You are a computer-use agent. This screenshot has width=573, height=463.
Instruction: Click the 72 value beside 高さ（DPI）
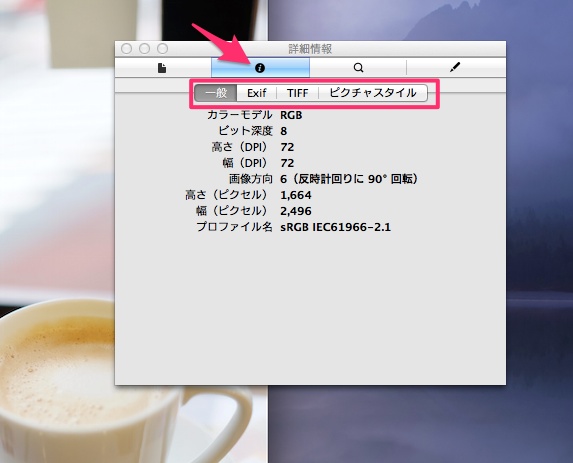[287, 147]
